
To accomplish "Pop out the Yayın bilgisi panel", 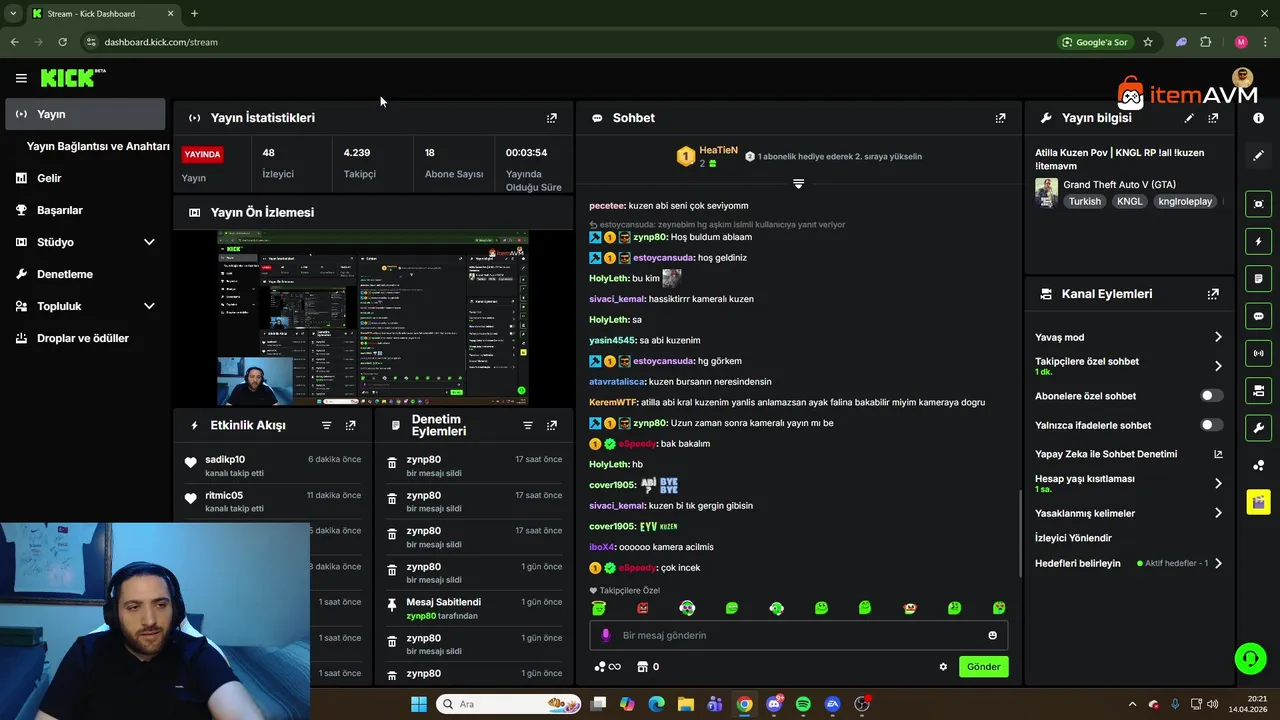I will (1213, 118).
